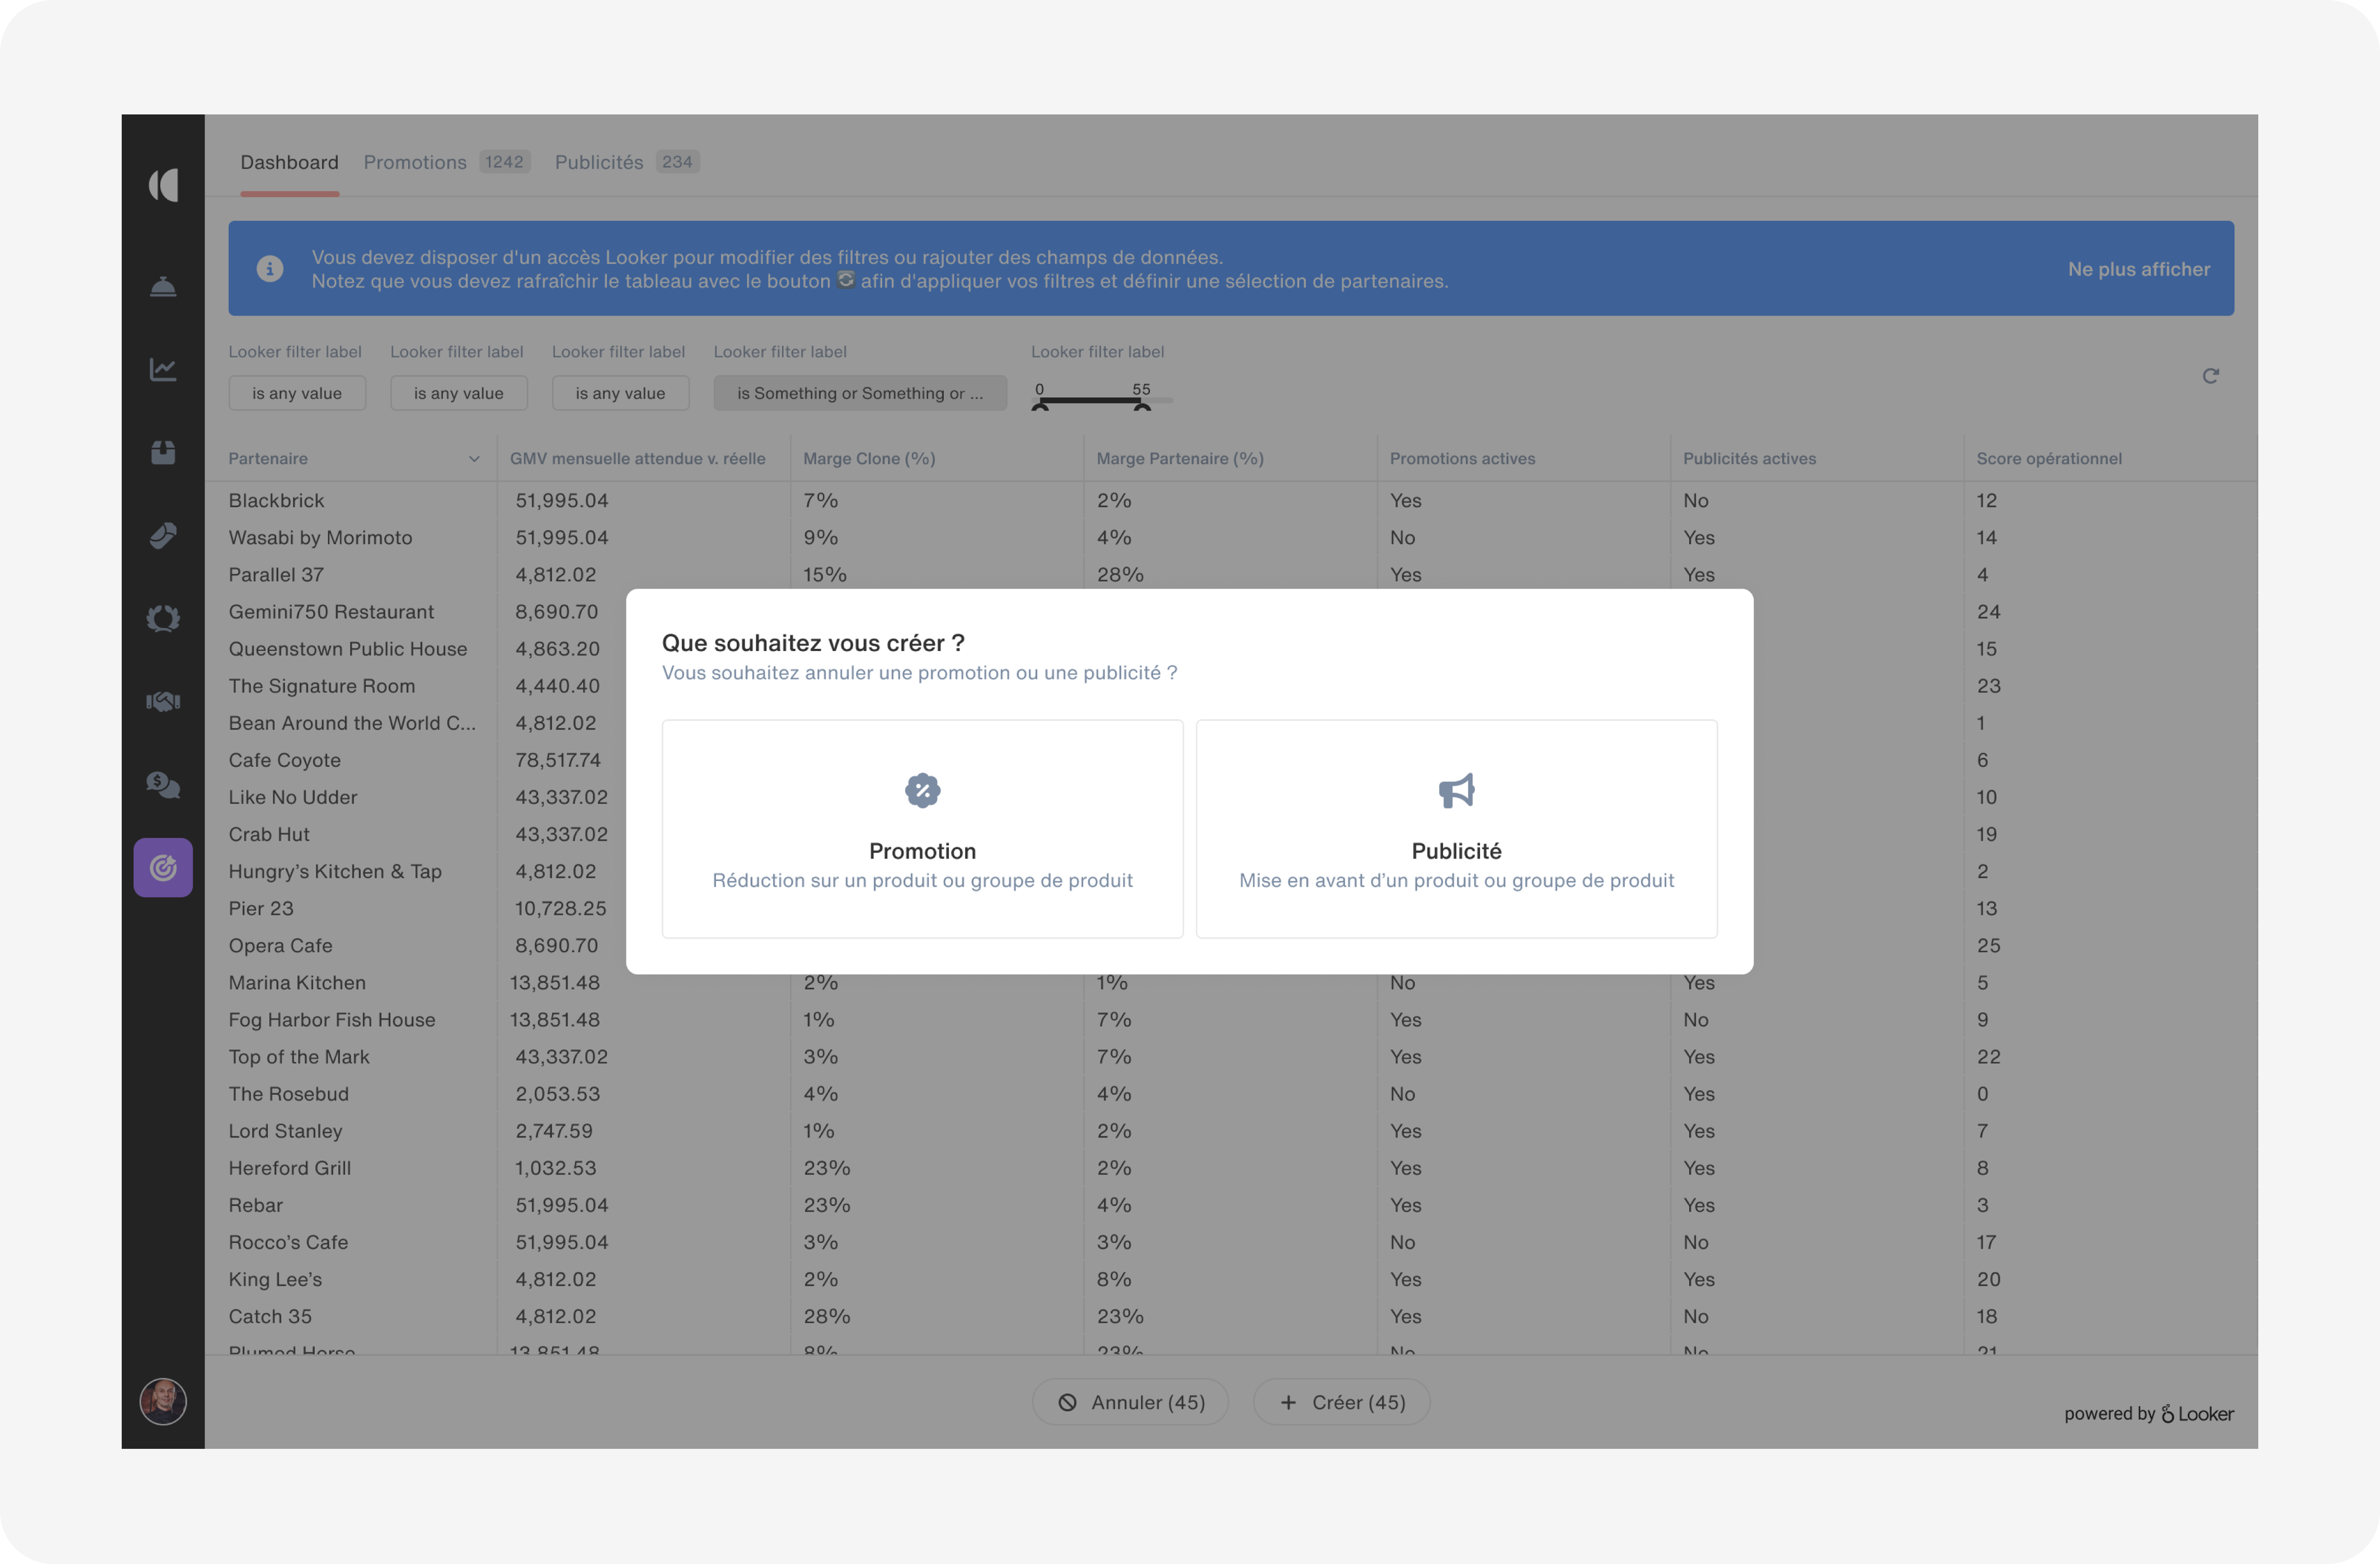Click the box package sidebar icon
Viewport: 2380px width, 1564px height.
(x=163, y=453)
